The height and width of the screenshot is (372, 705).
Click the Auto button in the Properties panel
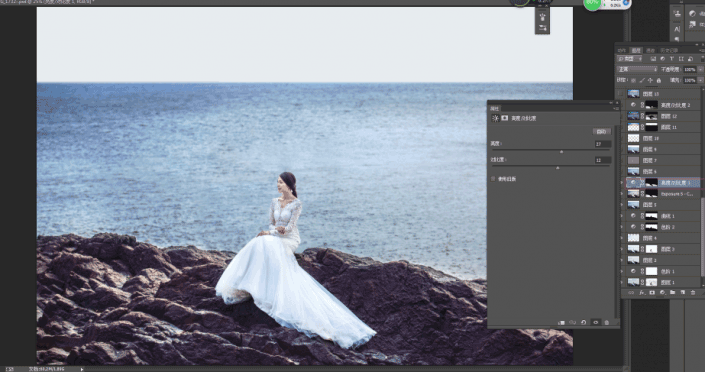pos(602,131)
